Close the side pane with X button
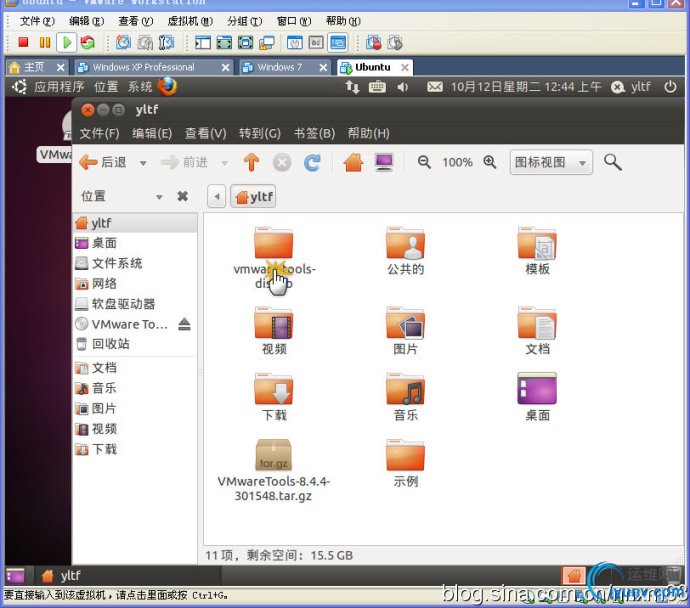 point(182,196)
